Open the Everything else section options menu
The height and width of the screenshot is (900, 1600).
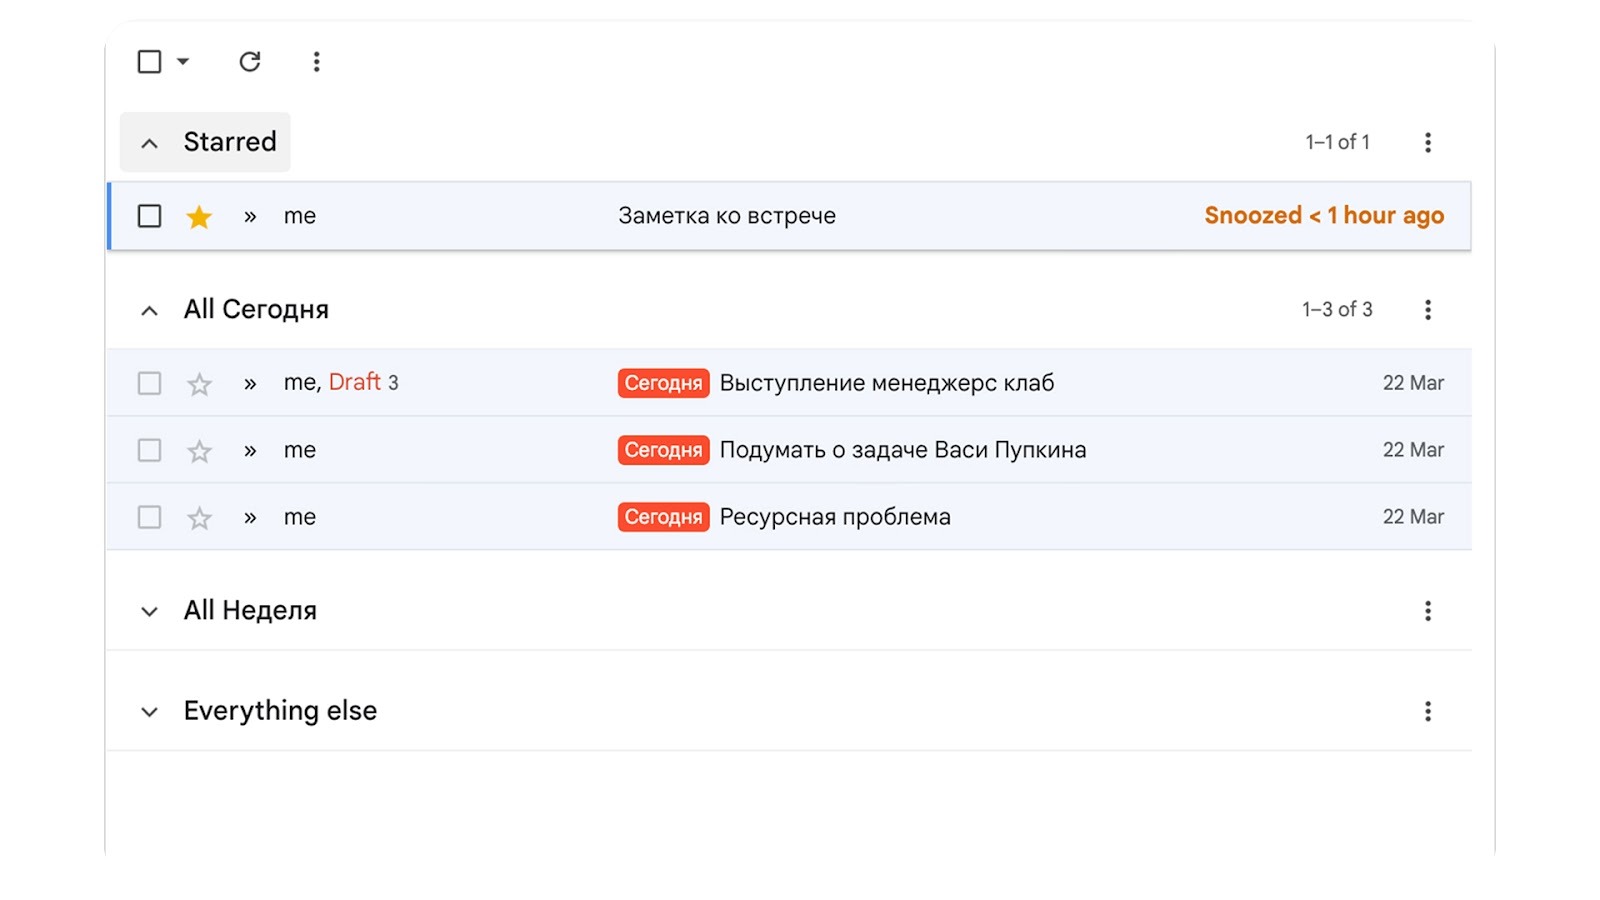[x=1428, y=710]
